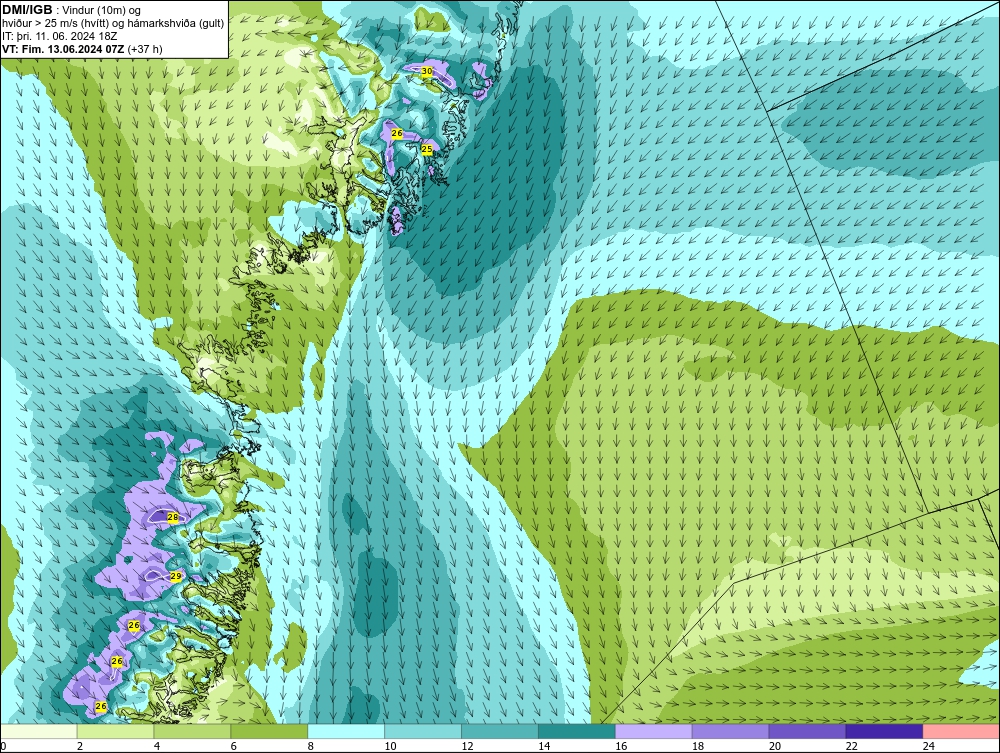This screenshot has height=753, width=1000.
Task: Click the legend scale number 2
Action: tap(80, 746)
